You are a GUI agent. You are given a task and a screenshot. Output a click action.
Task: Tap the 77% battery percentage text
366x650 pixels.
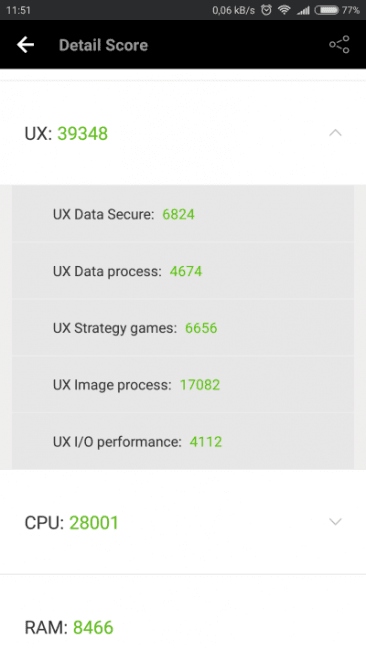coord(351,10)
